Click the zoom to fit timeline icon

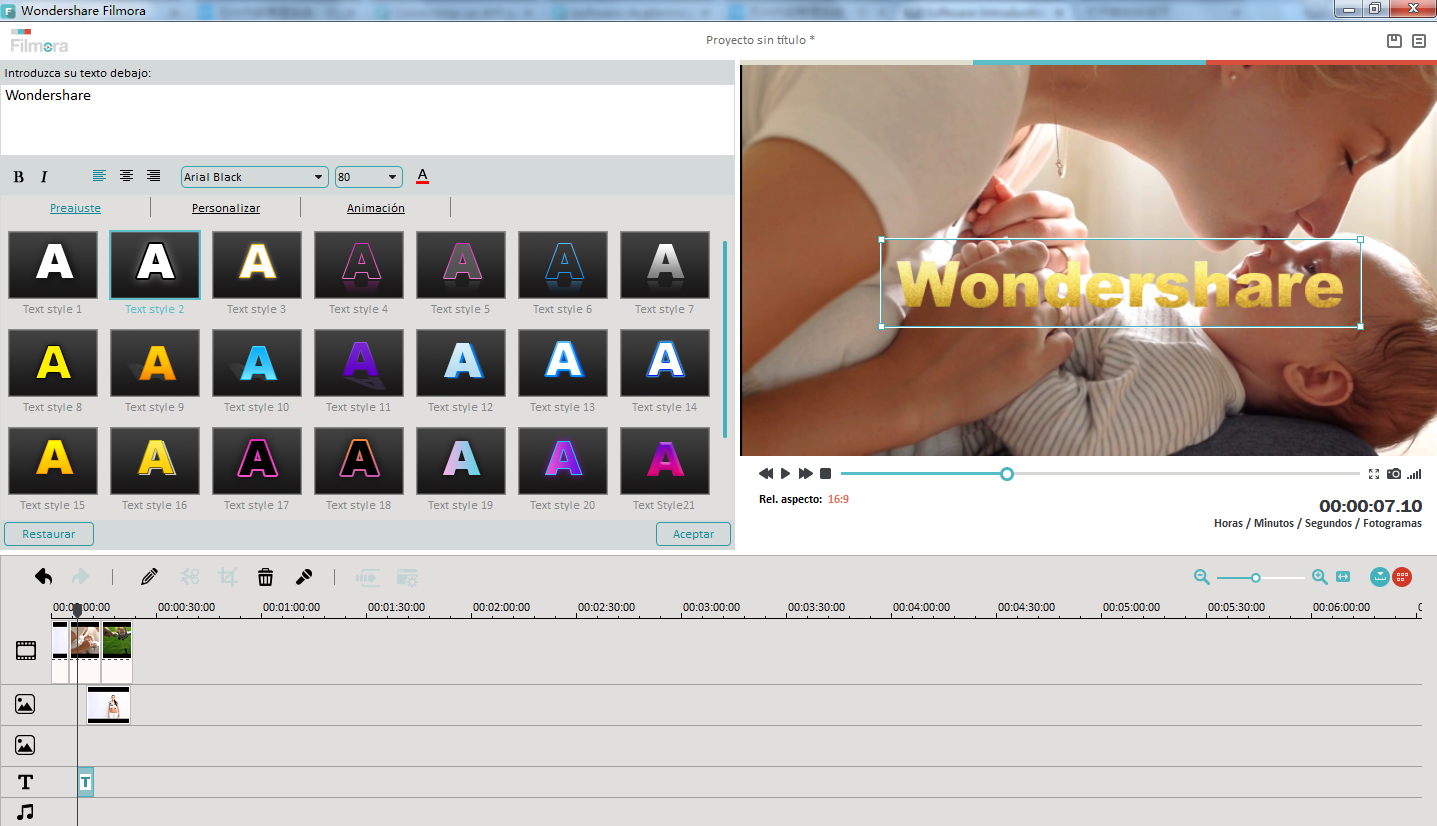point(1343,577)
